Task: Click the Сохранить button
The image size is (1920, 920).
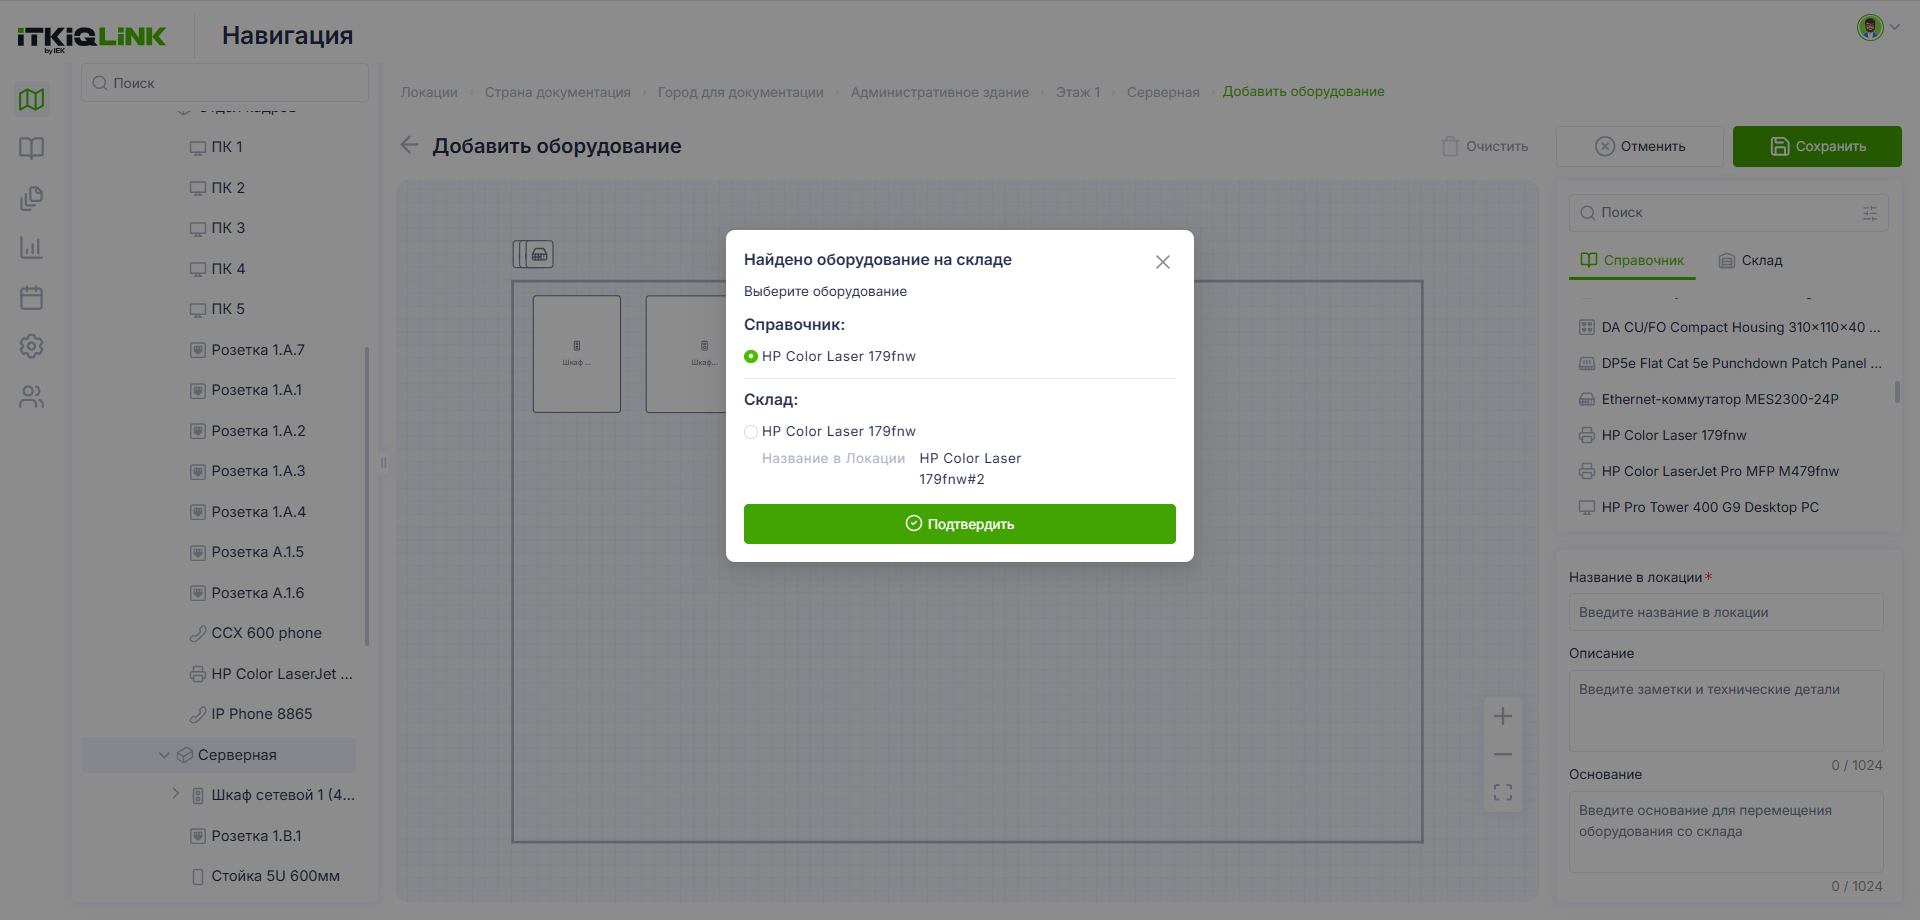Action: pyautogui.click(x=1817, y=146)
